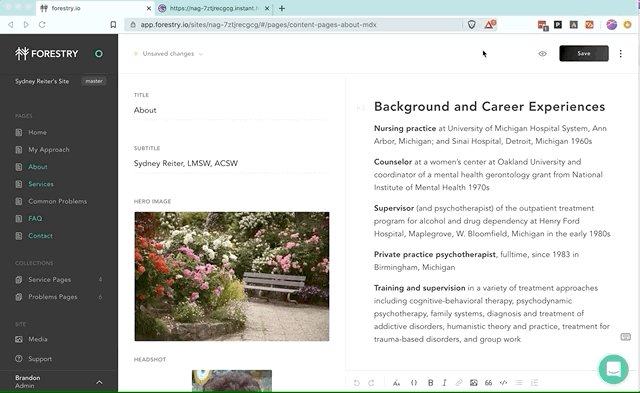Insert a link with the chain icon

(459, 383)
